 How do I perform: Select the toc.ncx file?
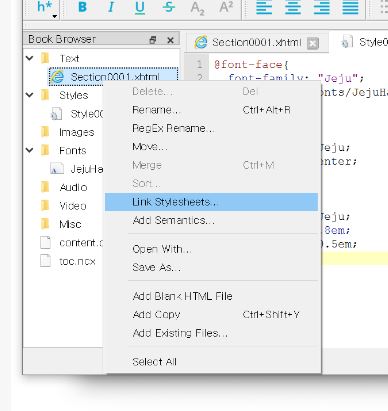click(68, 261)
